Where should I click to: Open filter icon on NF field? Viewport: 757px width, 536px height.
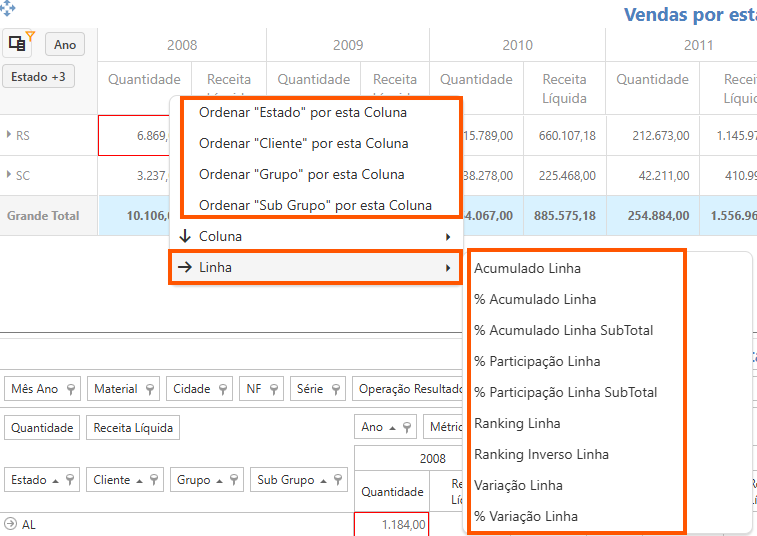point(274,389)
